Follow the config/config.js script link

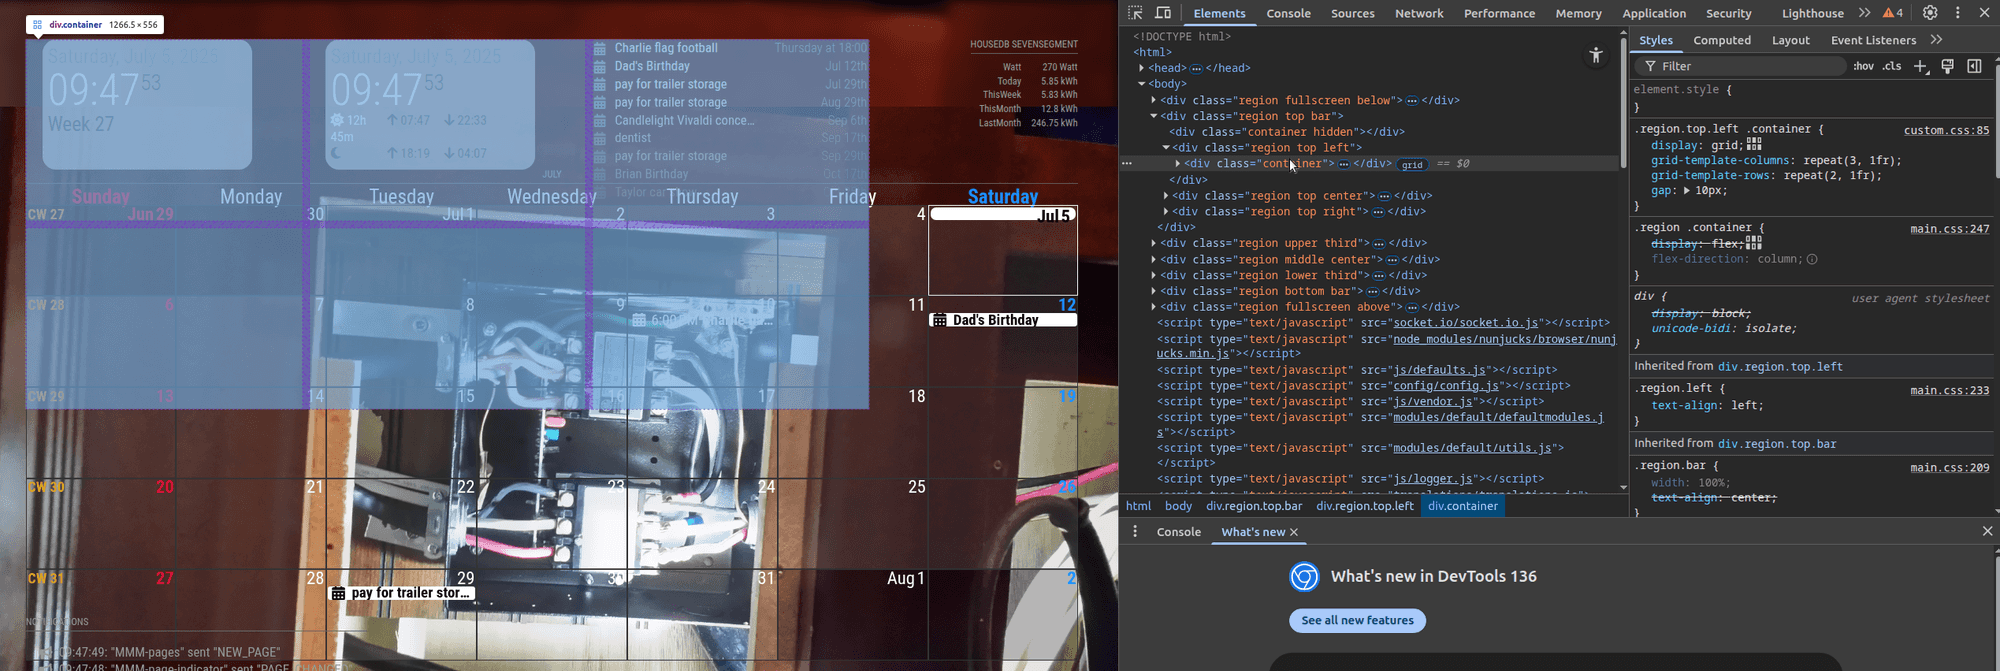pos(1446,386)
